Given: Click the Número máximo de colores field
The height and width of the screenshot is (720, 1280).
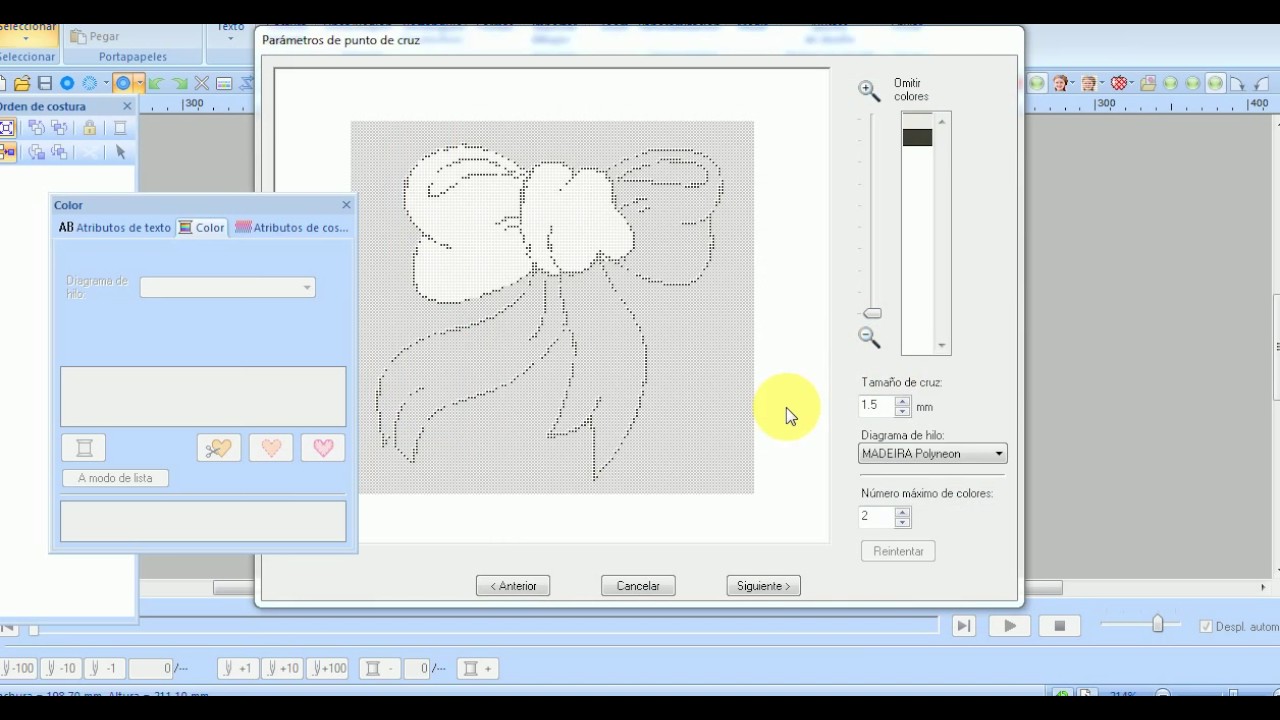Looking at the screenshot, I should (x=878, y=517).
